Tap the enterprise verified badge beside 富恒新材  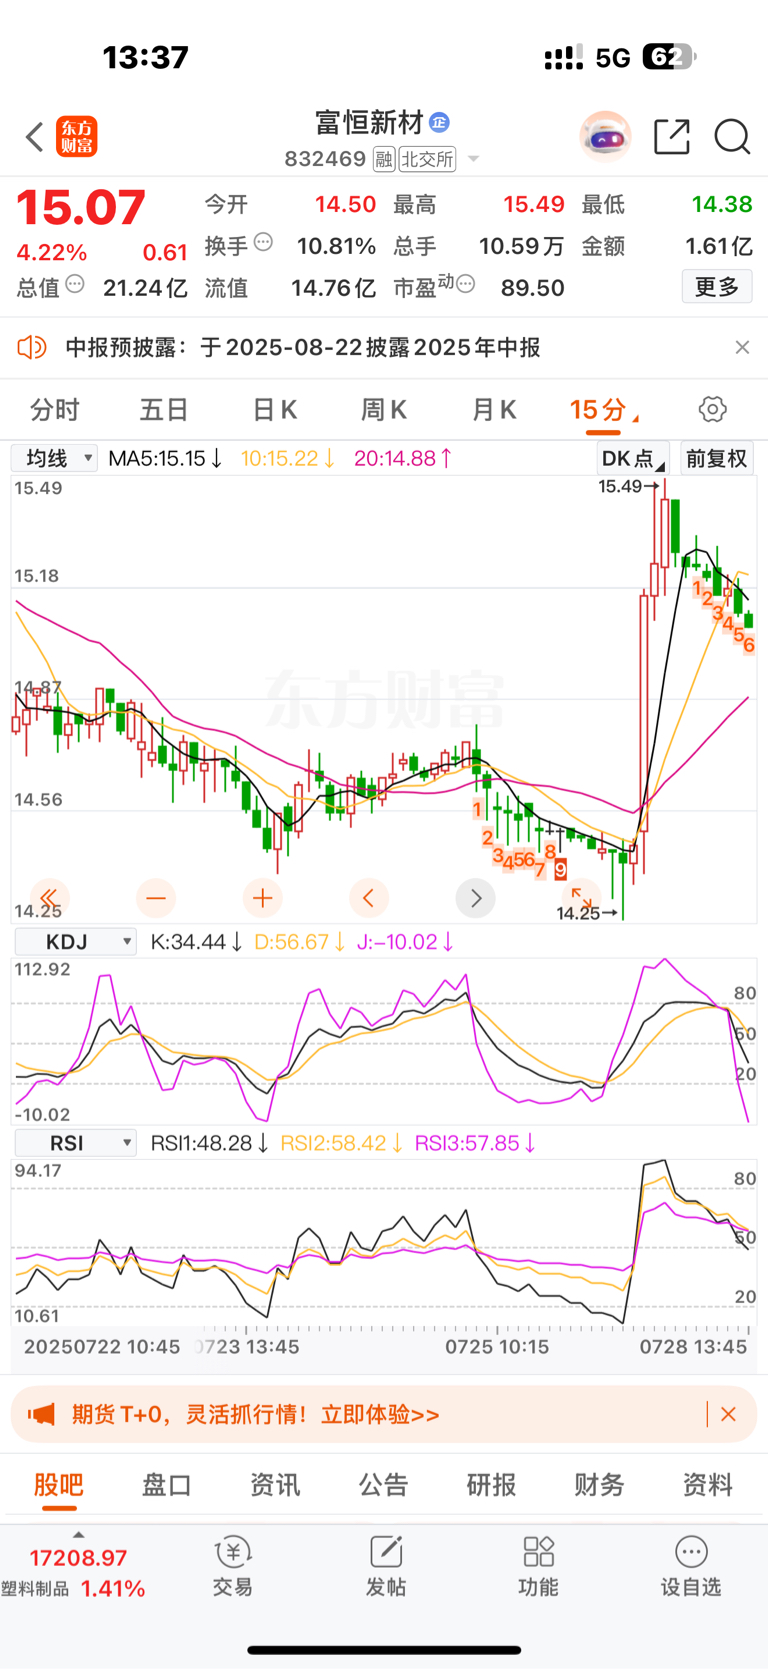439,123
